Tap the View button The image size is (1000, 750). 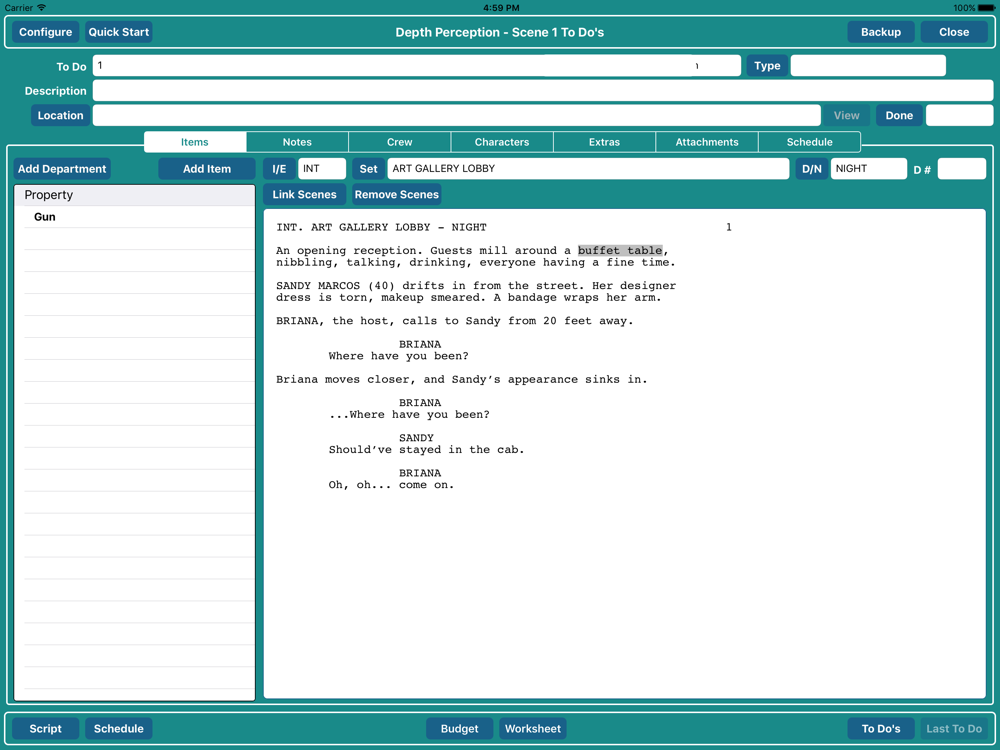846,115
